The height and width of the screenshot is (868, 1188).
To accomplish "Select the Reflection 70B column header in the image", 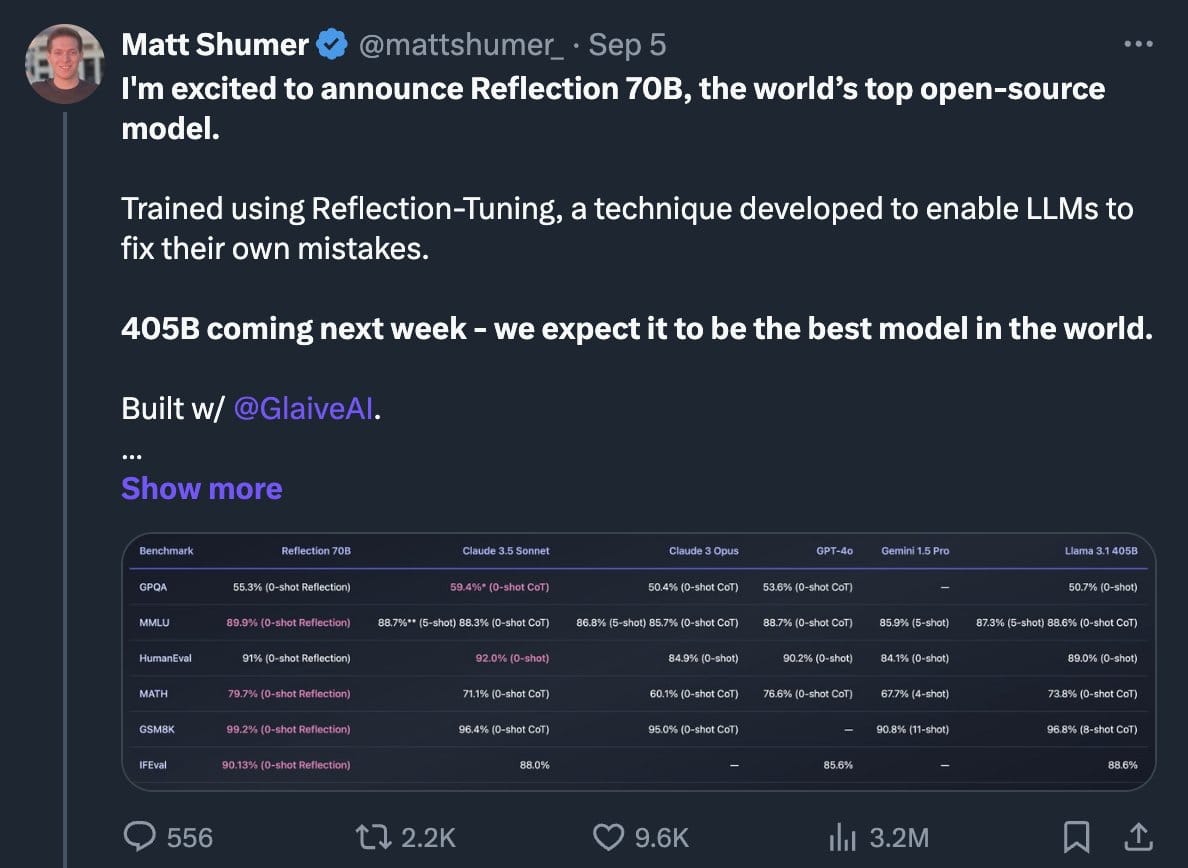I will 317,550.
